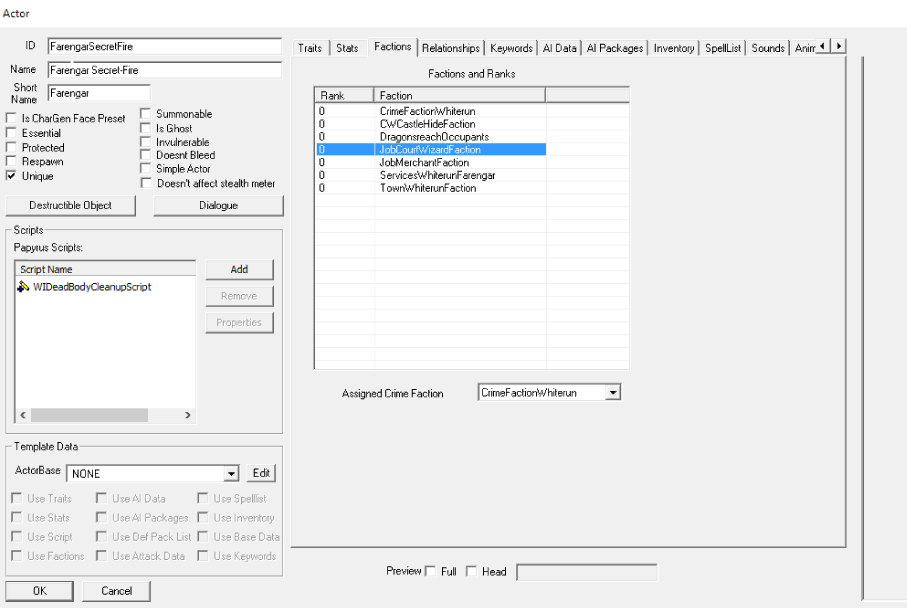
Task: Open the AI Packages tab
Action: point(615,48)
